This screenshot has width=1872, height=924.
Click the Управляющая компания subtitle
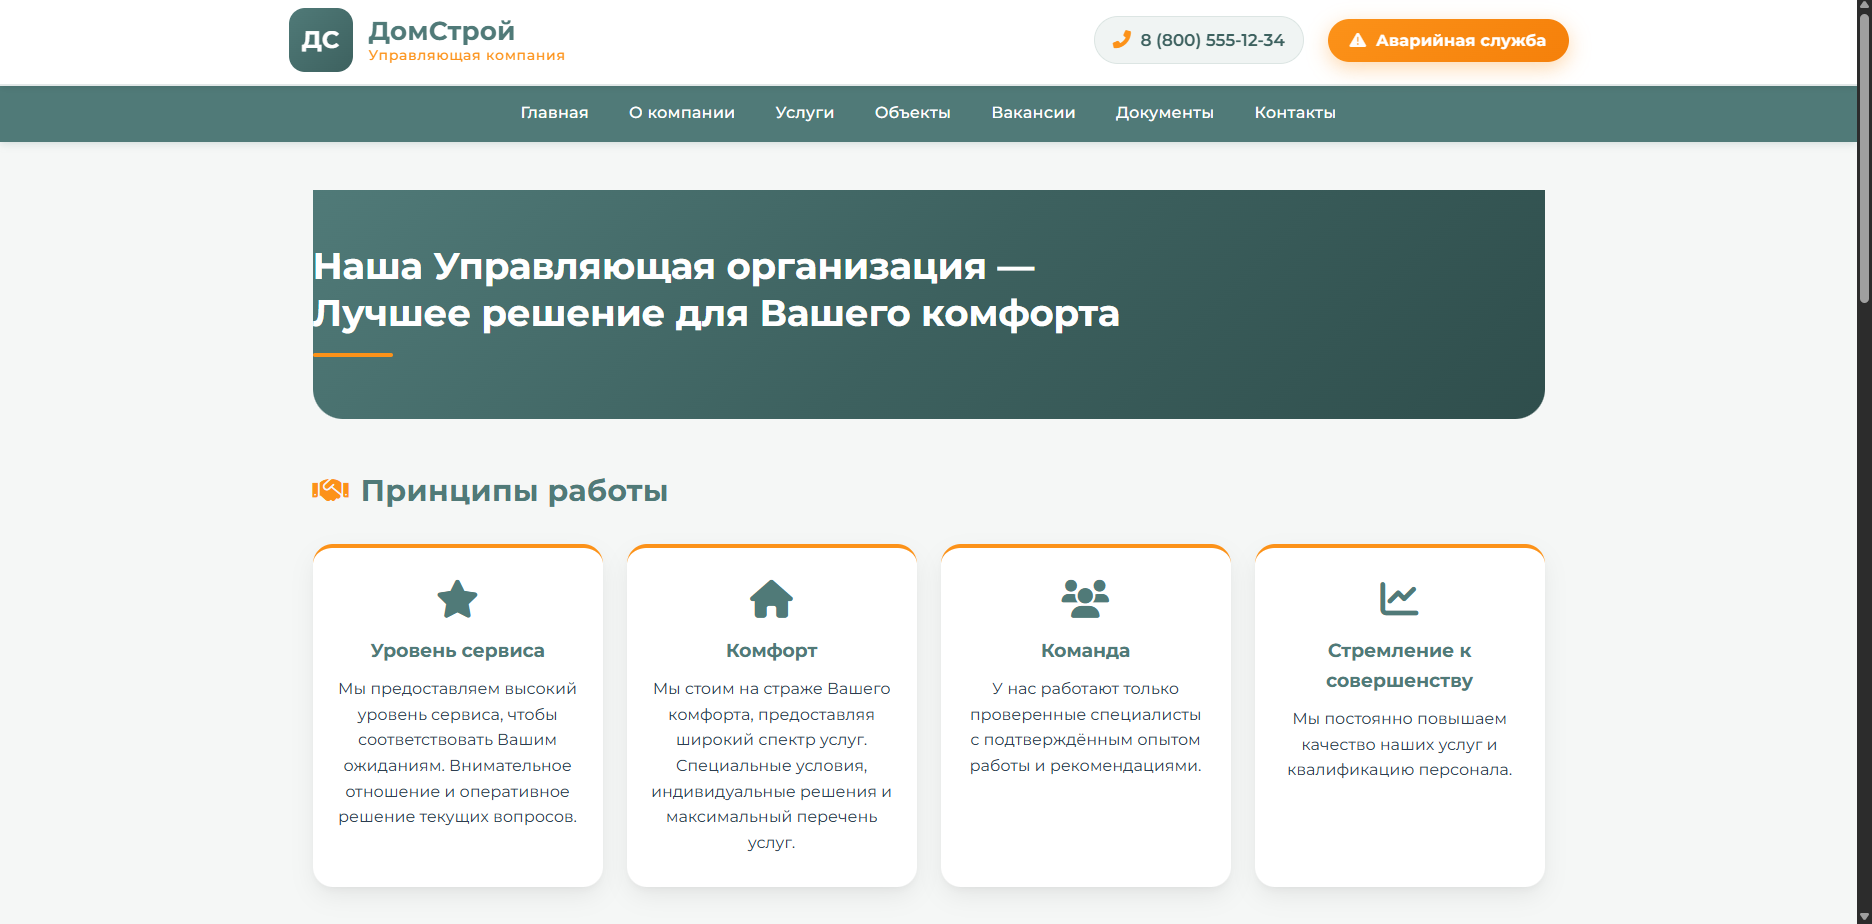point(467,56)
